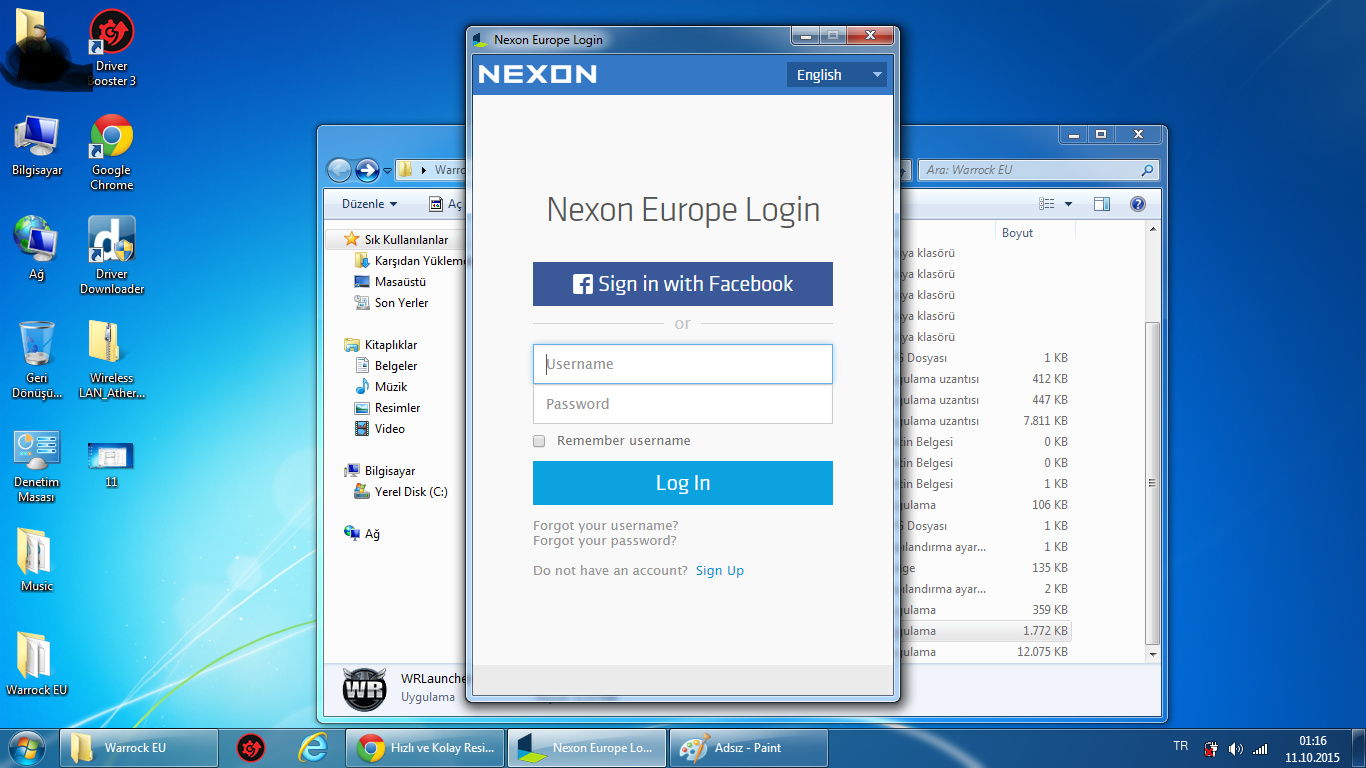Click the Boyut column header
This screenshot has width=1366, height=768.
(x=1035, y=233)
